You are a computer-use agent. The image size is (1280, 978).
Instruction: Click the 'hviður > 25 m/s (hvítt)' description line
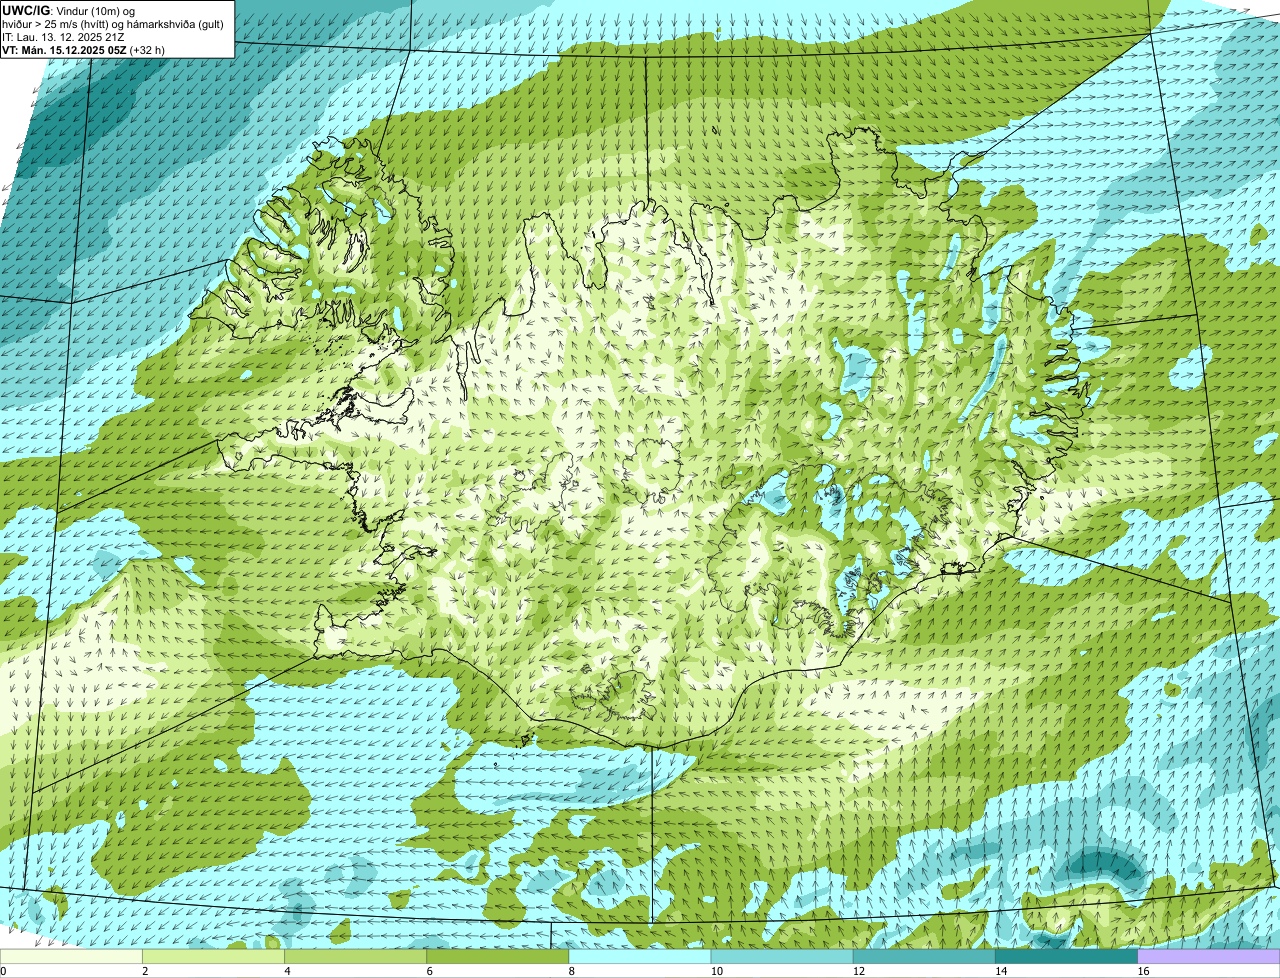[x=112, y=23]
